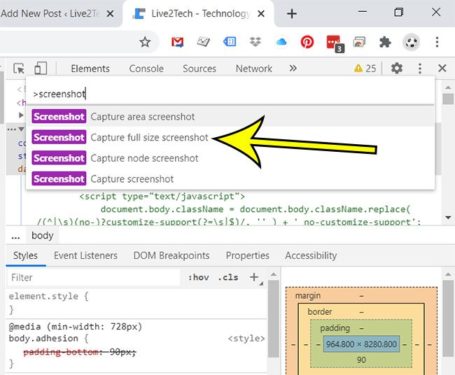Open the <style> source link

[x=246, y=339]
